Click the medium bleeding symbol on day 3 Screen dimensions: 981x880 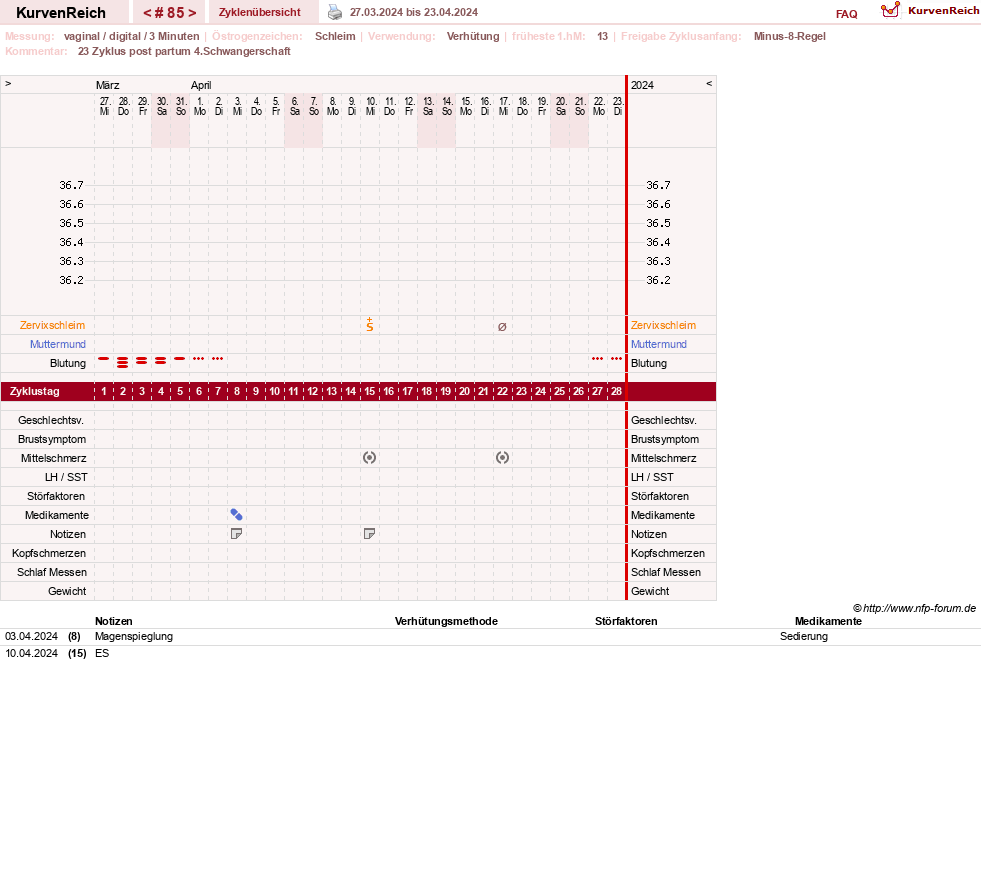pos(141,361)
